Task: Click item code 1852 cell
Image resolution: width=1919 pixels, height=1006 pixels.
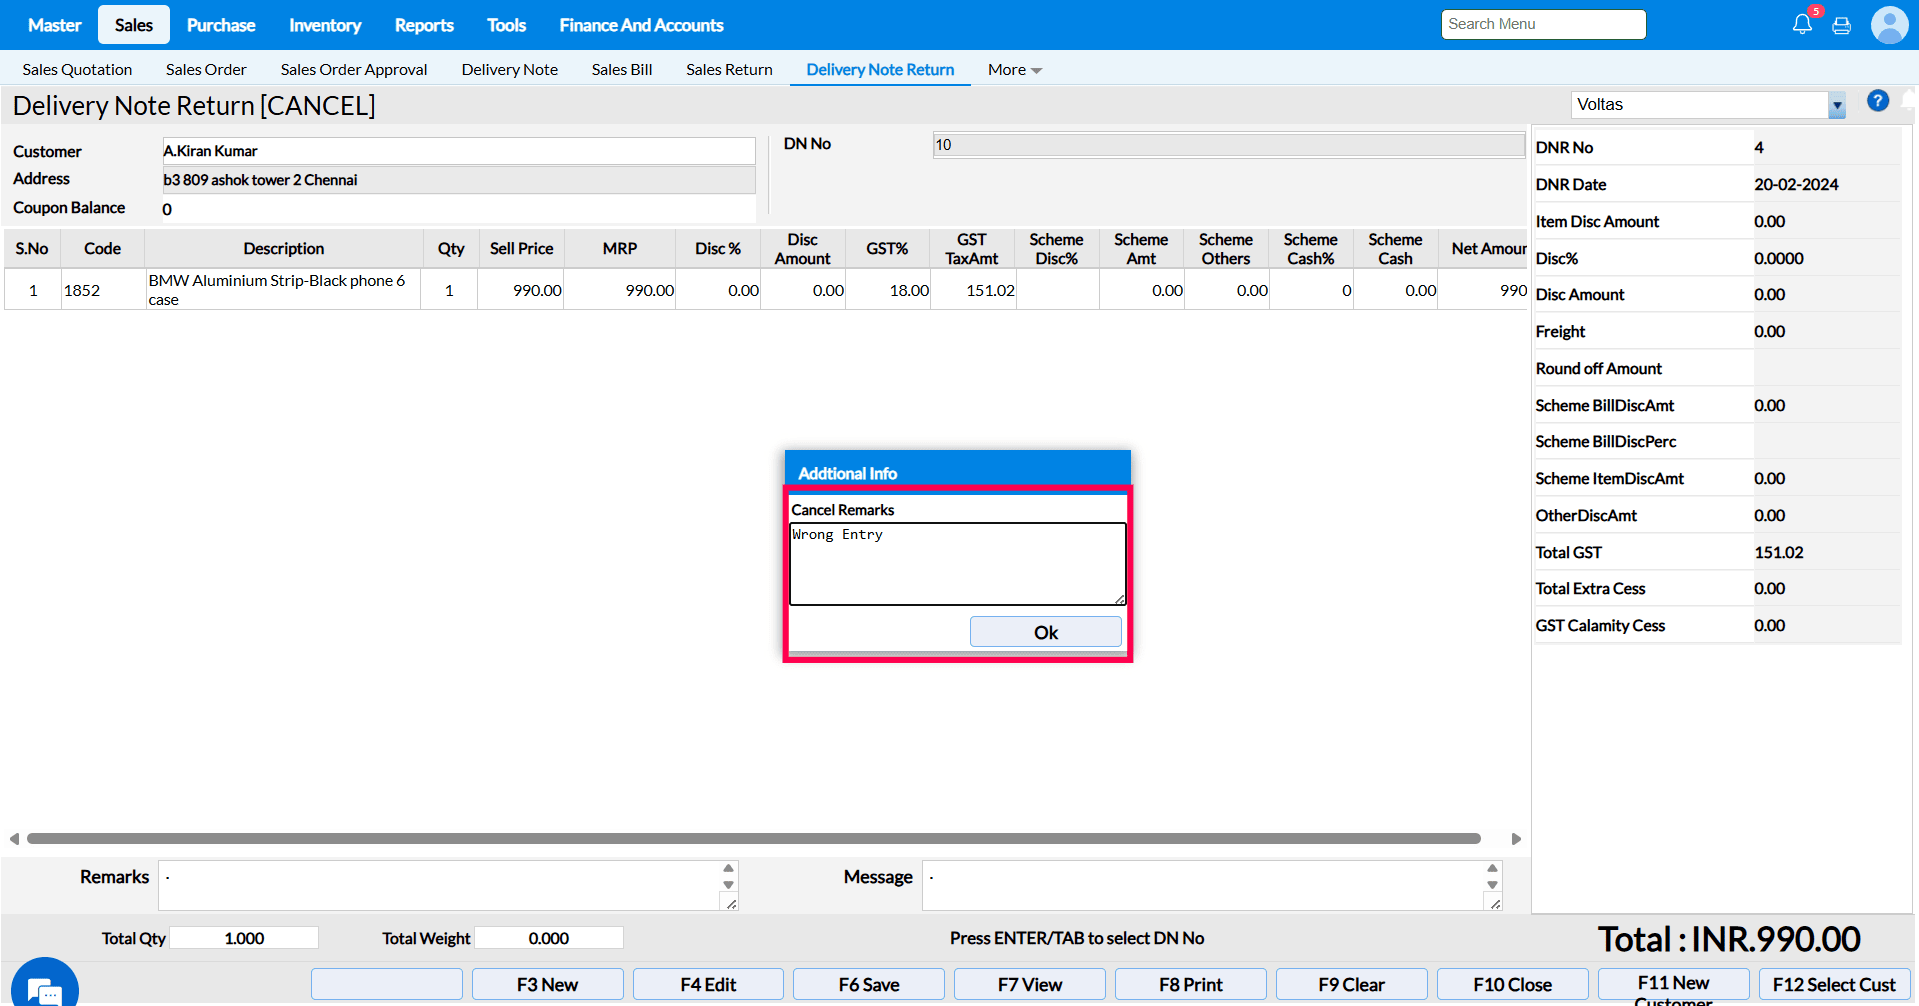Action: tap(103, 290)
